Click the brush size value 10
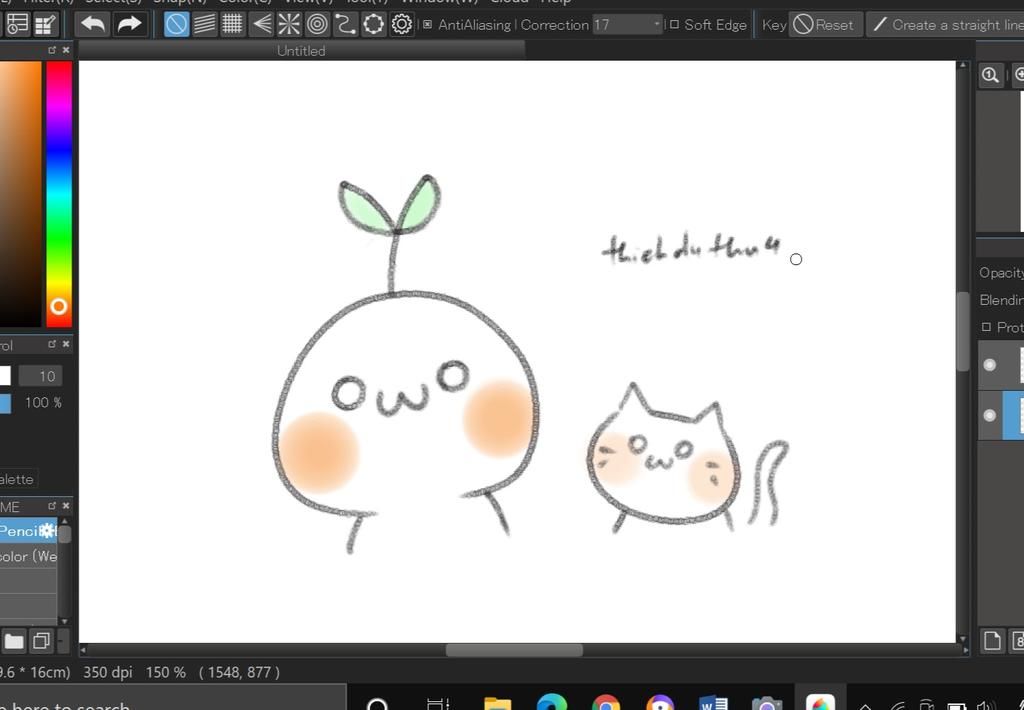 click(40, 376)
